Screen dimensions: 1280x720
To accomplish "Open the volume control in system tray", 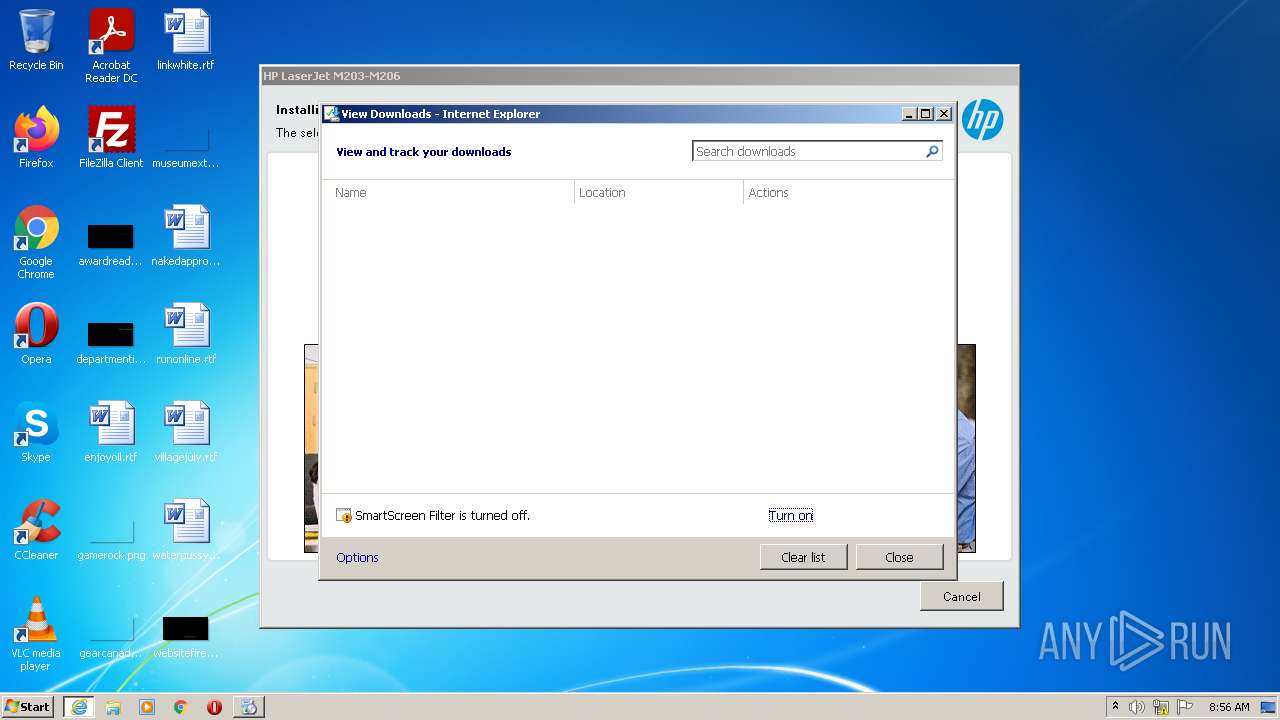I will point(1137,707).
